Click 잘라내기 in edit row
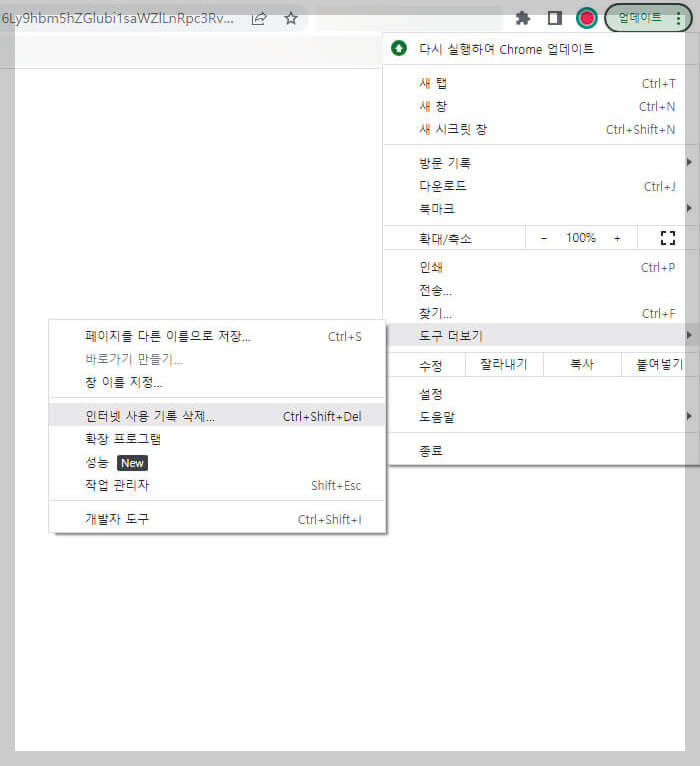This screenshot has width=700, height=766. 504,364
